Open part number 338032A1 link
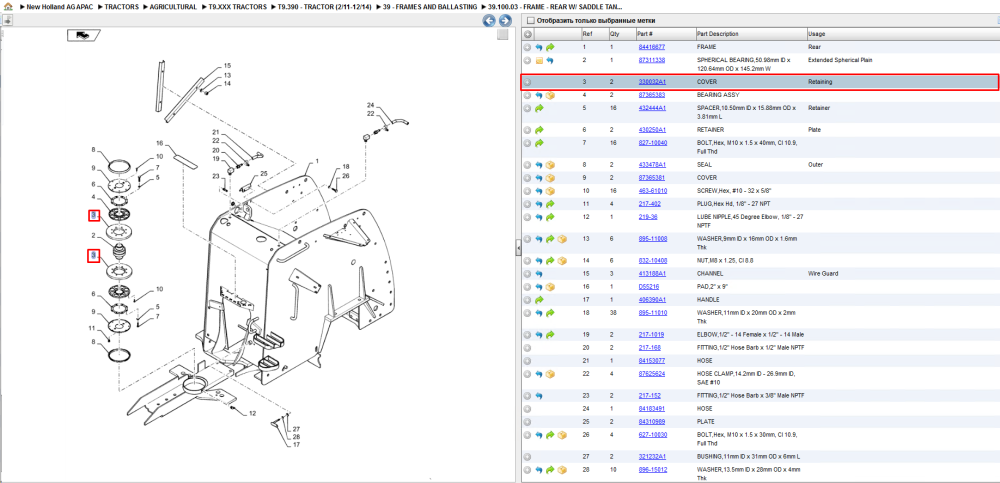1000x483 pixels. (x=652, y=82)
